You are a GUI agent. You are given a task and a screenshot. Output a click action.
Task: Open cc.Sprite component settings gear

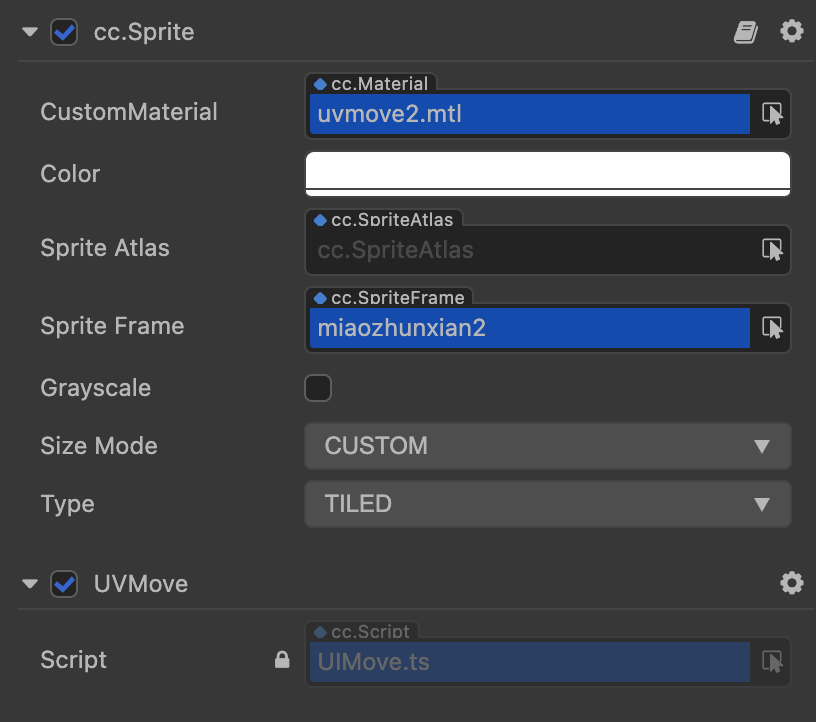[791, 32]
